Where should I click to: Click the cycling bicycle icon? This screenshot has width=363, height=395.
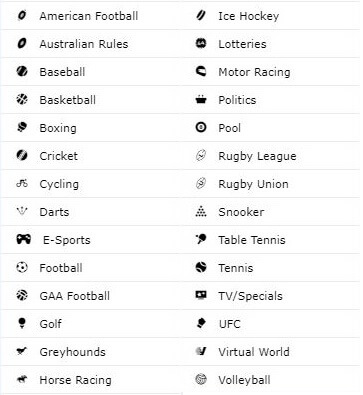point(22,183)
